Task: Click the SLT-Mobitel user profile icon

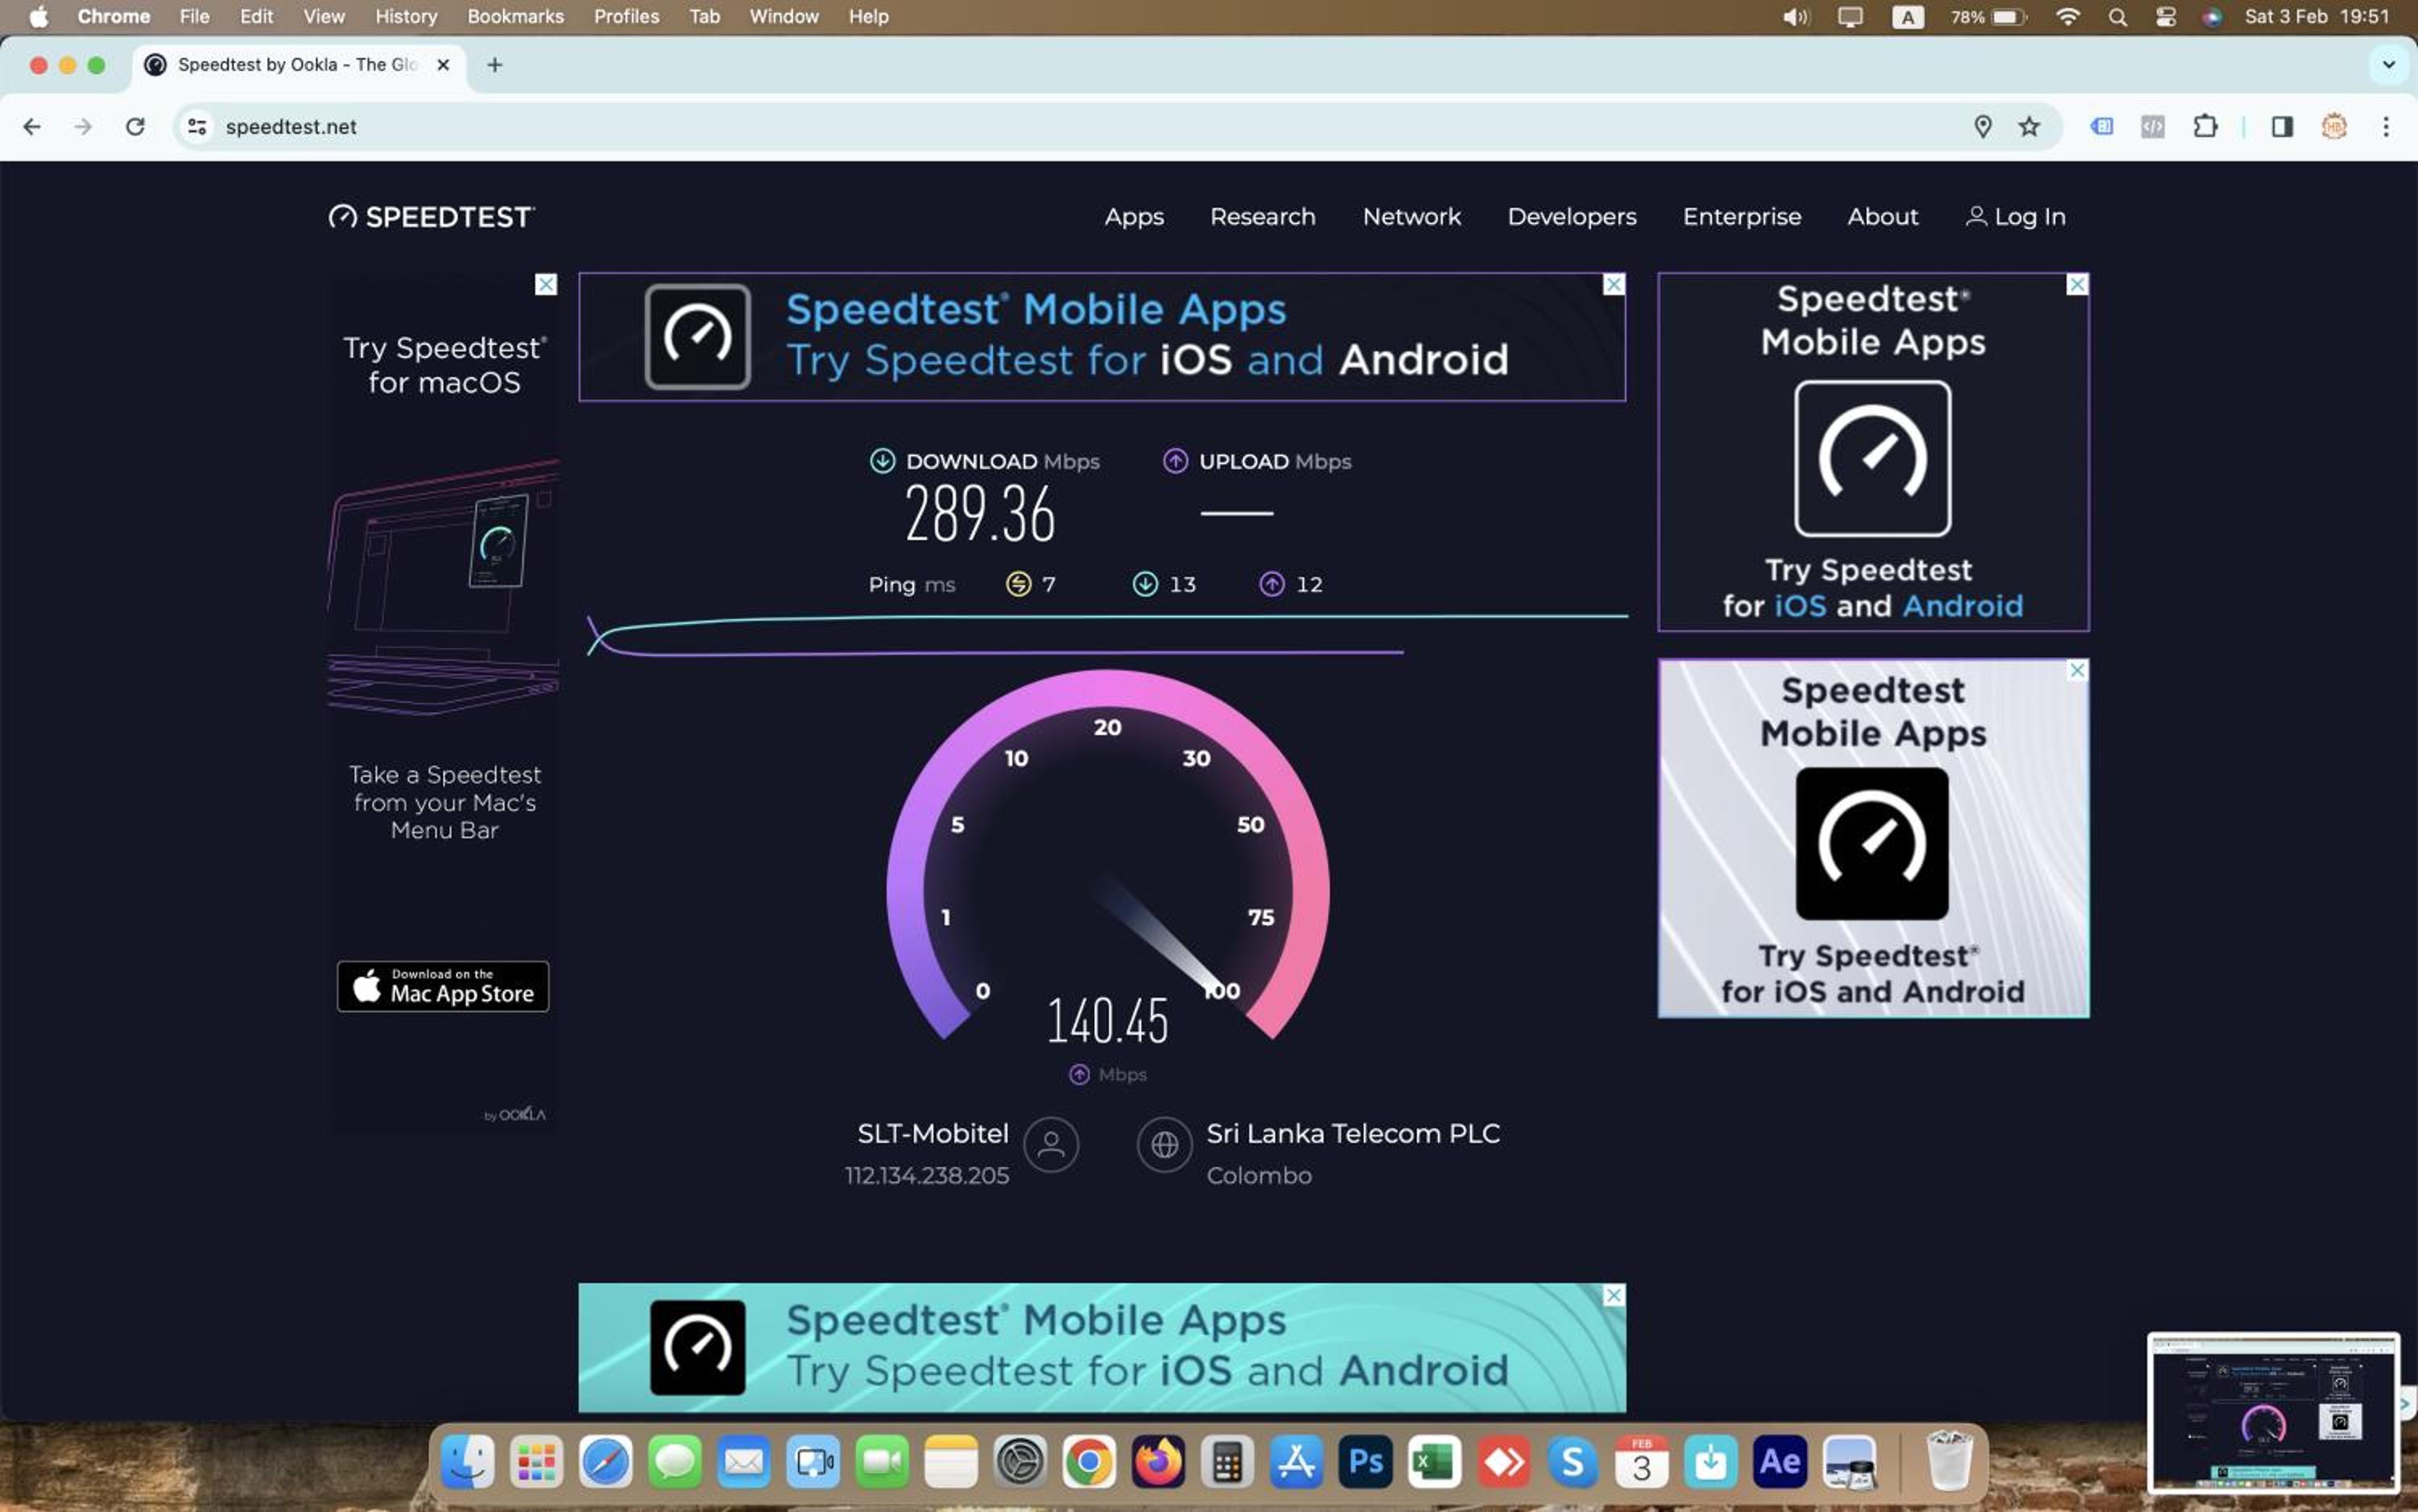Action: (1050, 1144)
